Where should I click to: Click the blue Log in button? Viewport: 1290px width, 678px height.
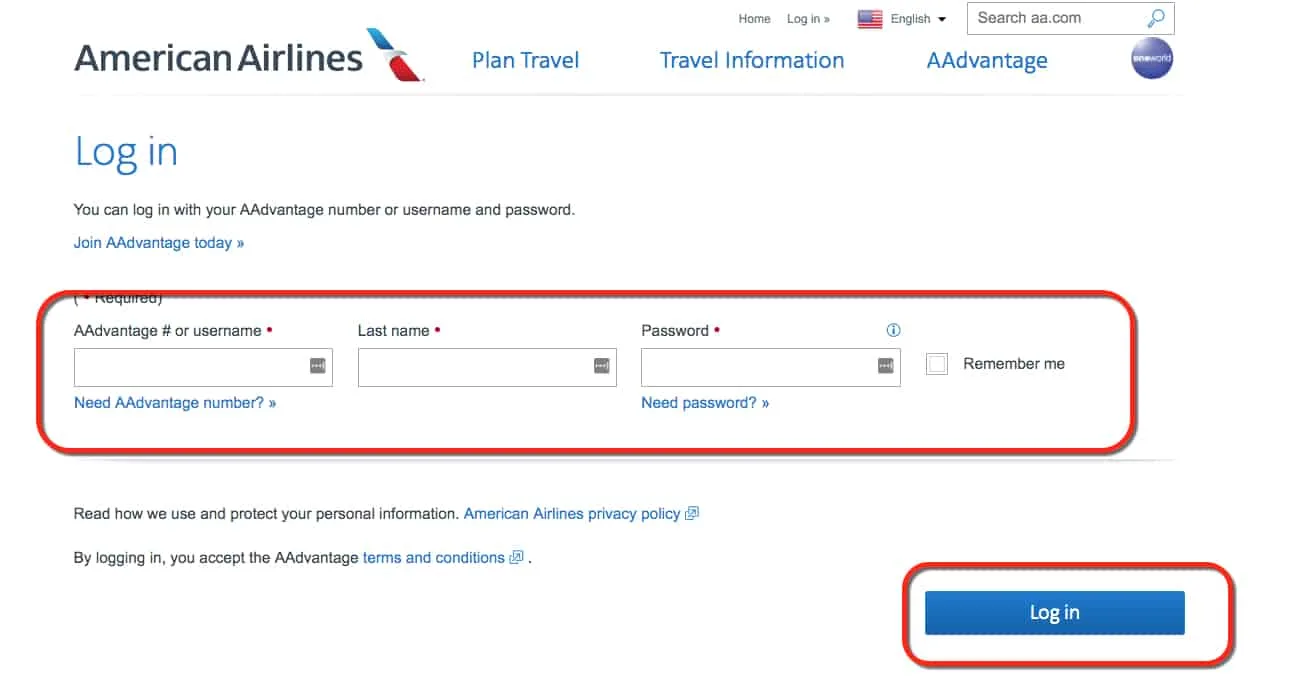1054,612
